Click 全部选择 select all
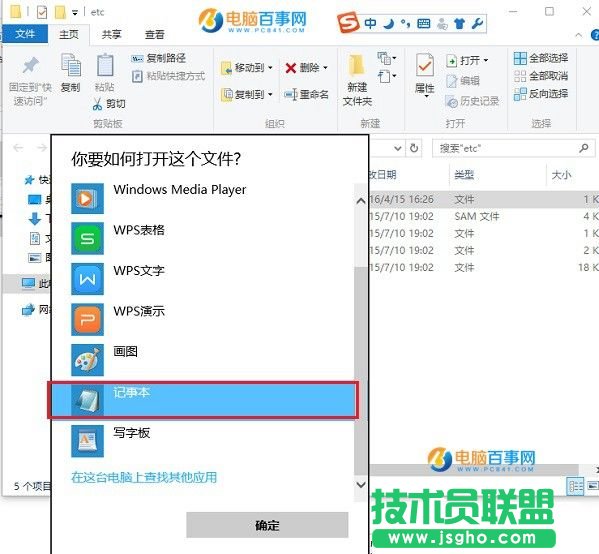Viewport: 599px width, 554px height. pos(541,58)
